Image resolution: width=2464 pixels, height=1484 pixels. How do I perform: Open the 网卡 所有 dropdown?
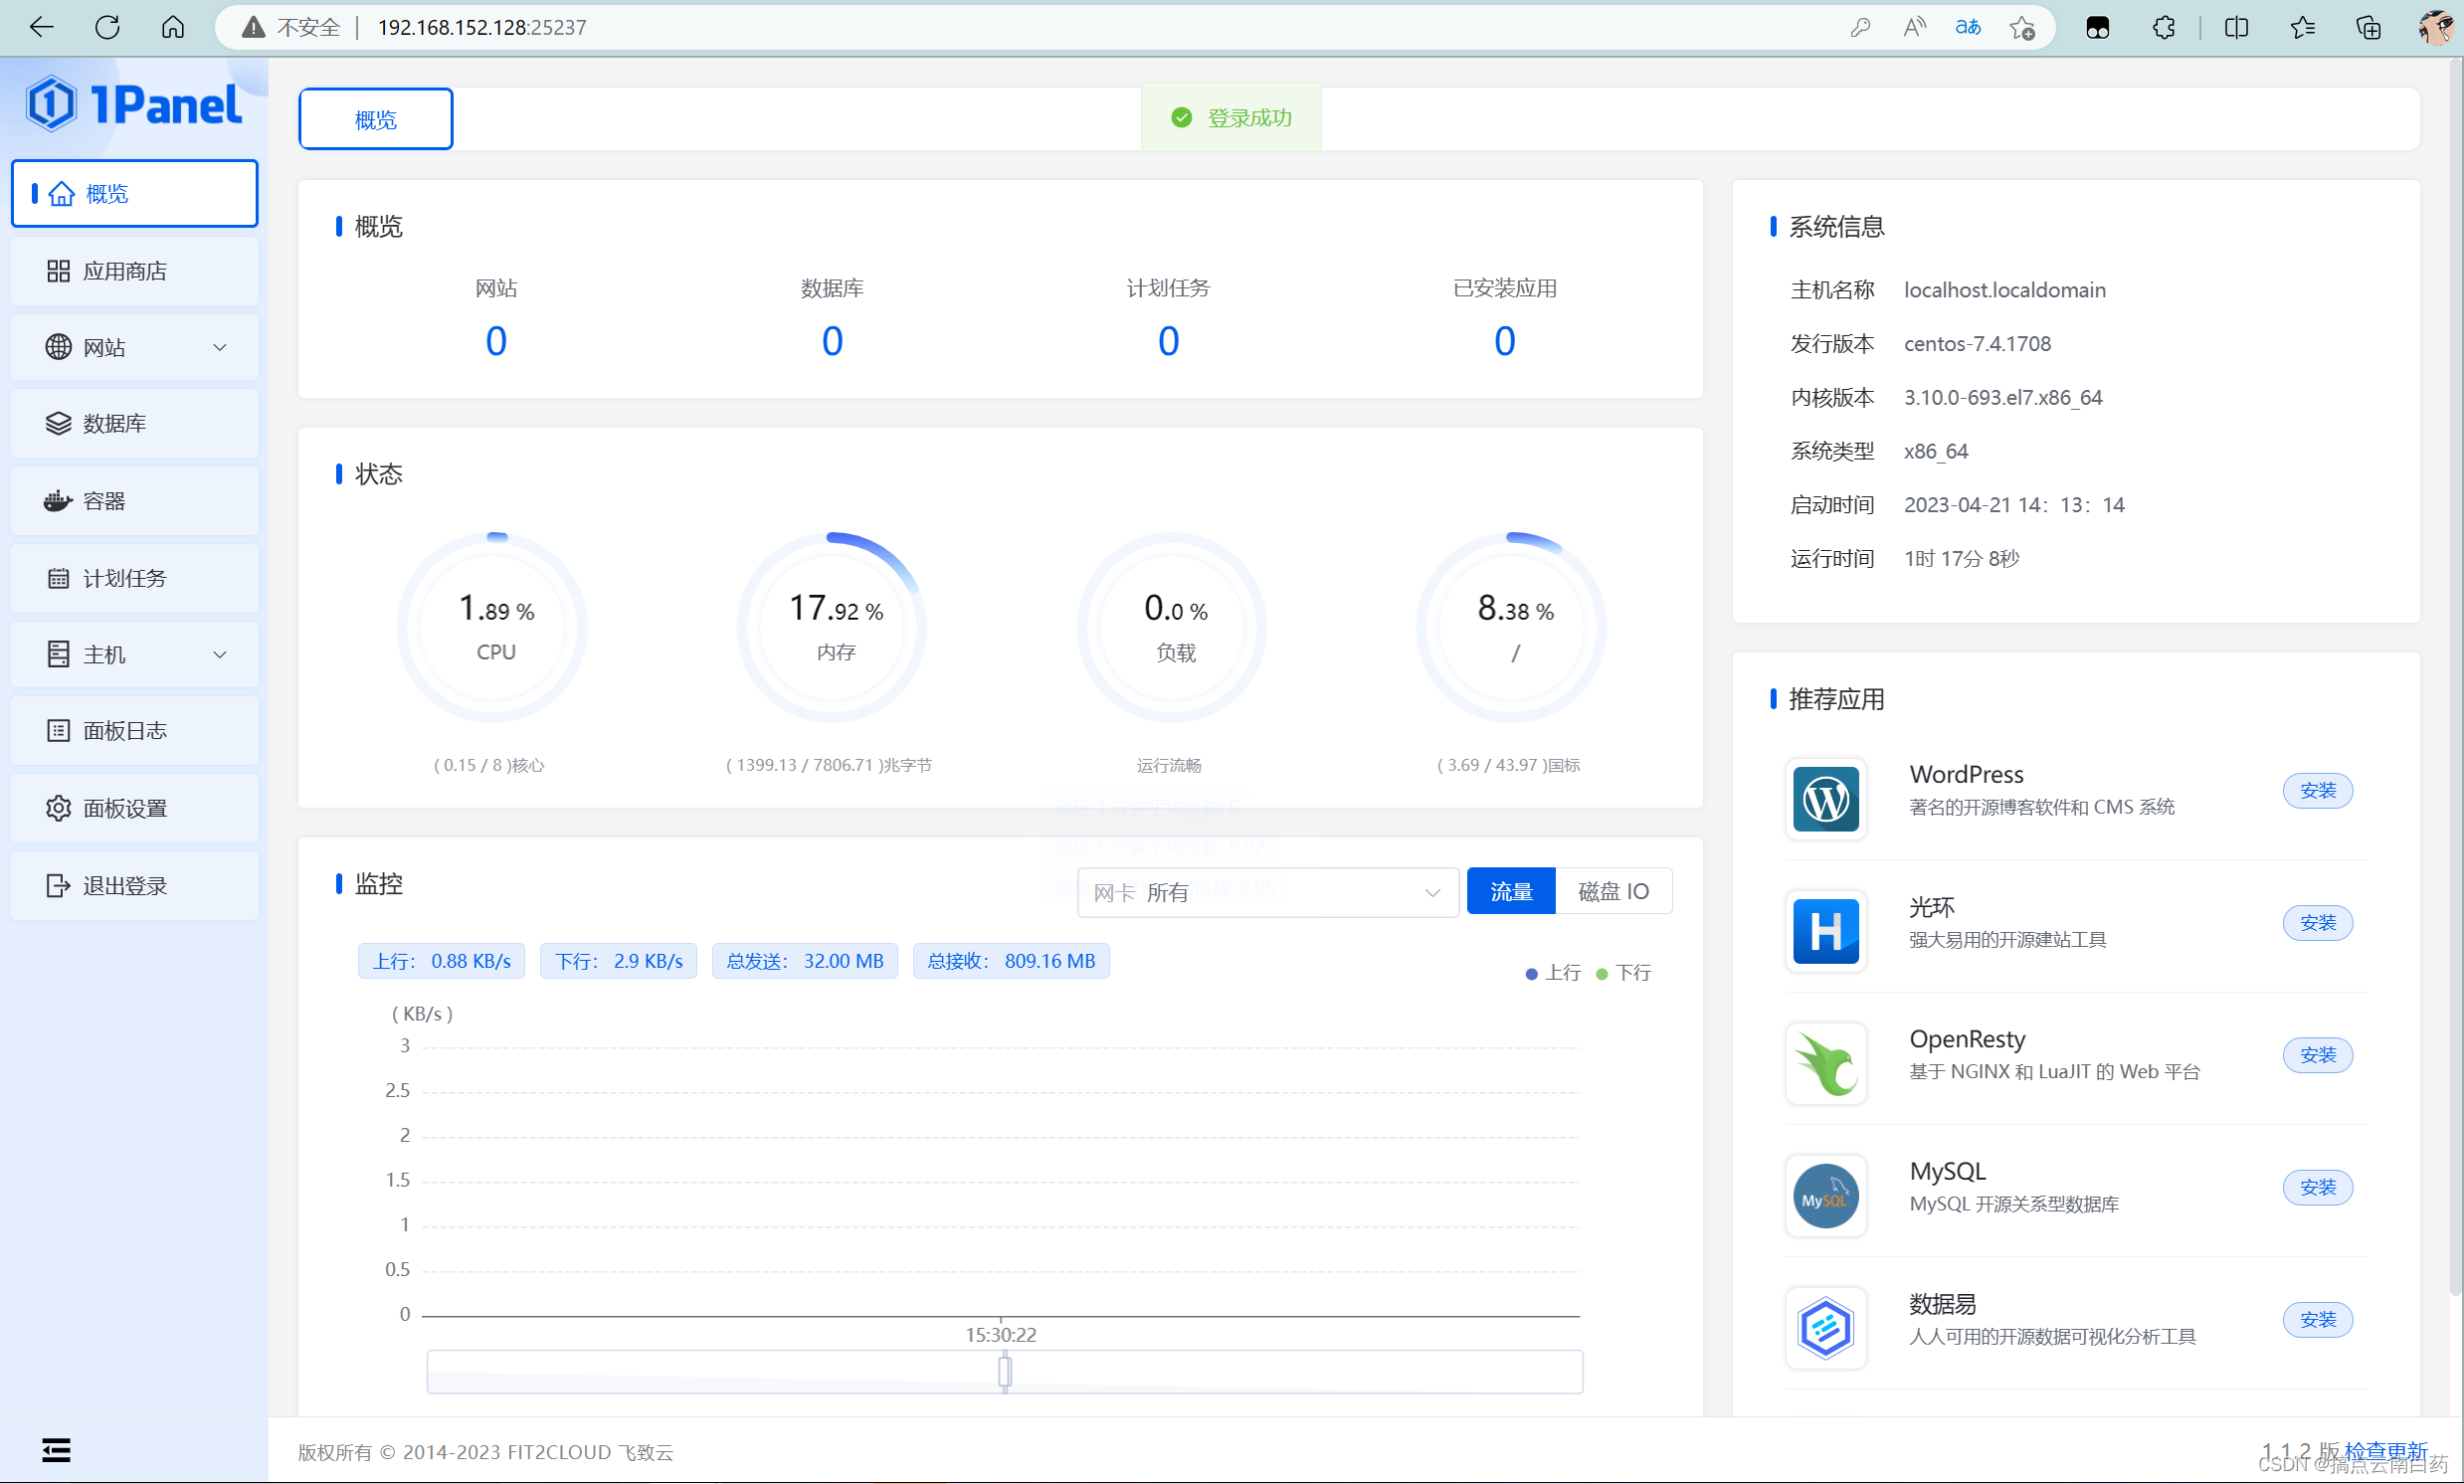click(1266, 892)
